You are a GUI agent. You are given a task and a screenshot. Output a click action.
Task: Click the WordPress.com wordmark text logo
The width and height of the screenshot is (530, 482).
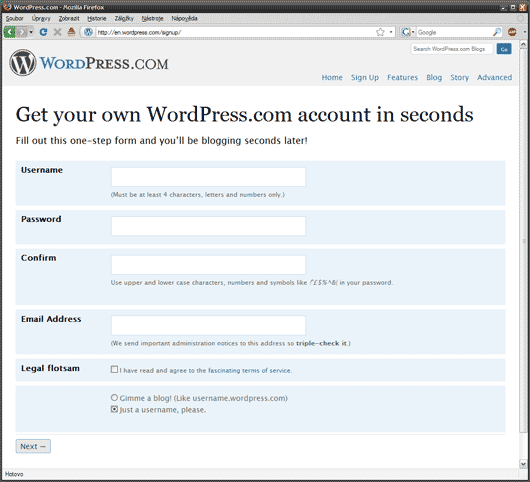(x=104, y=63)
